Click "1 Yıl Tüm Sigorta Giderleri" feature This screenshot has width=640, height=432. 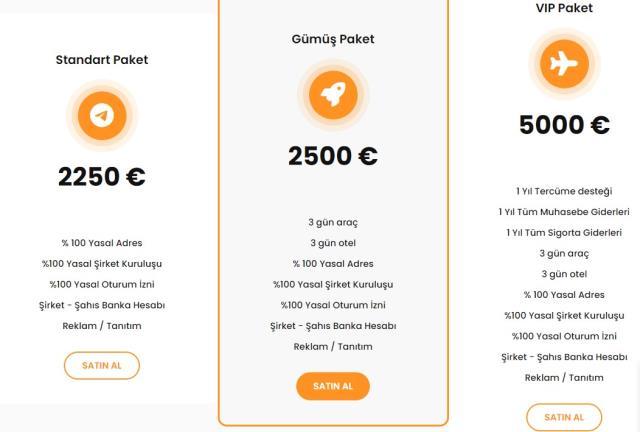point(564,233)
